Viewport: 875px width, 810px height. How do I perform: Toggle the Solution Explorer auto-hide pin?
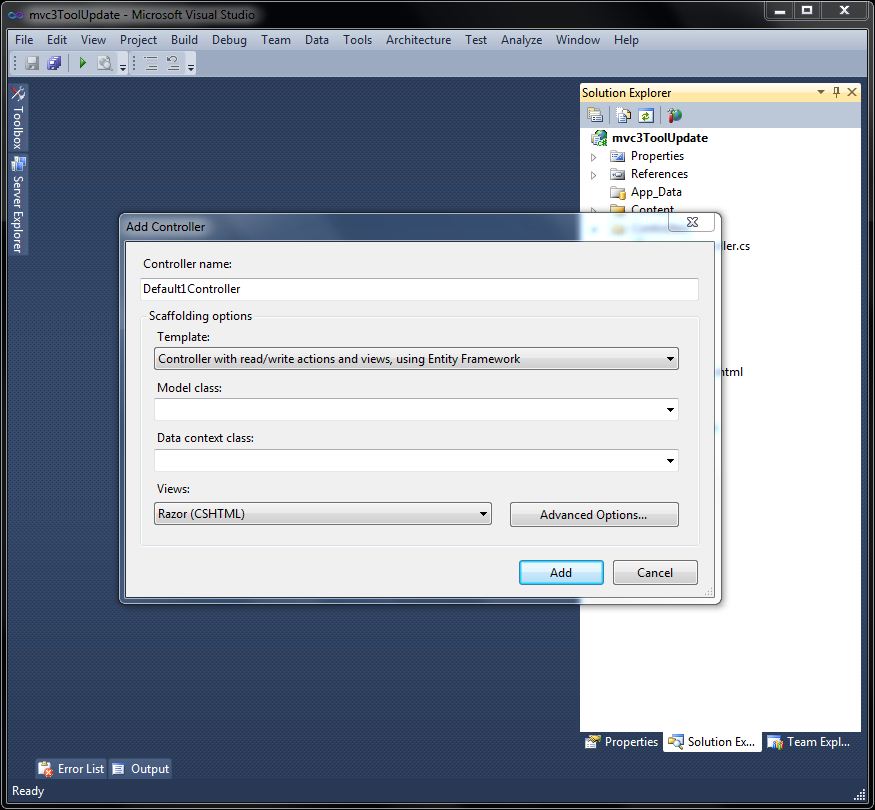point(836,92)
